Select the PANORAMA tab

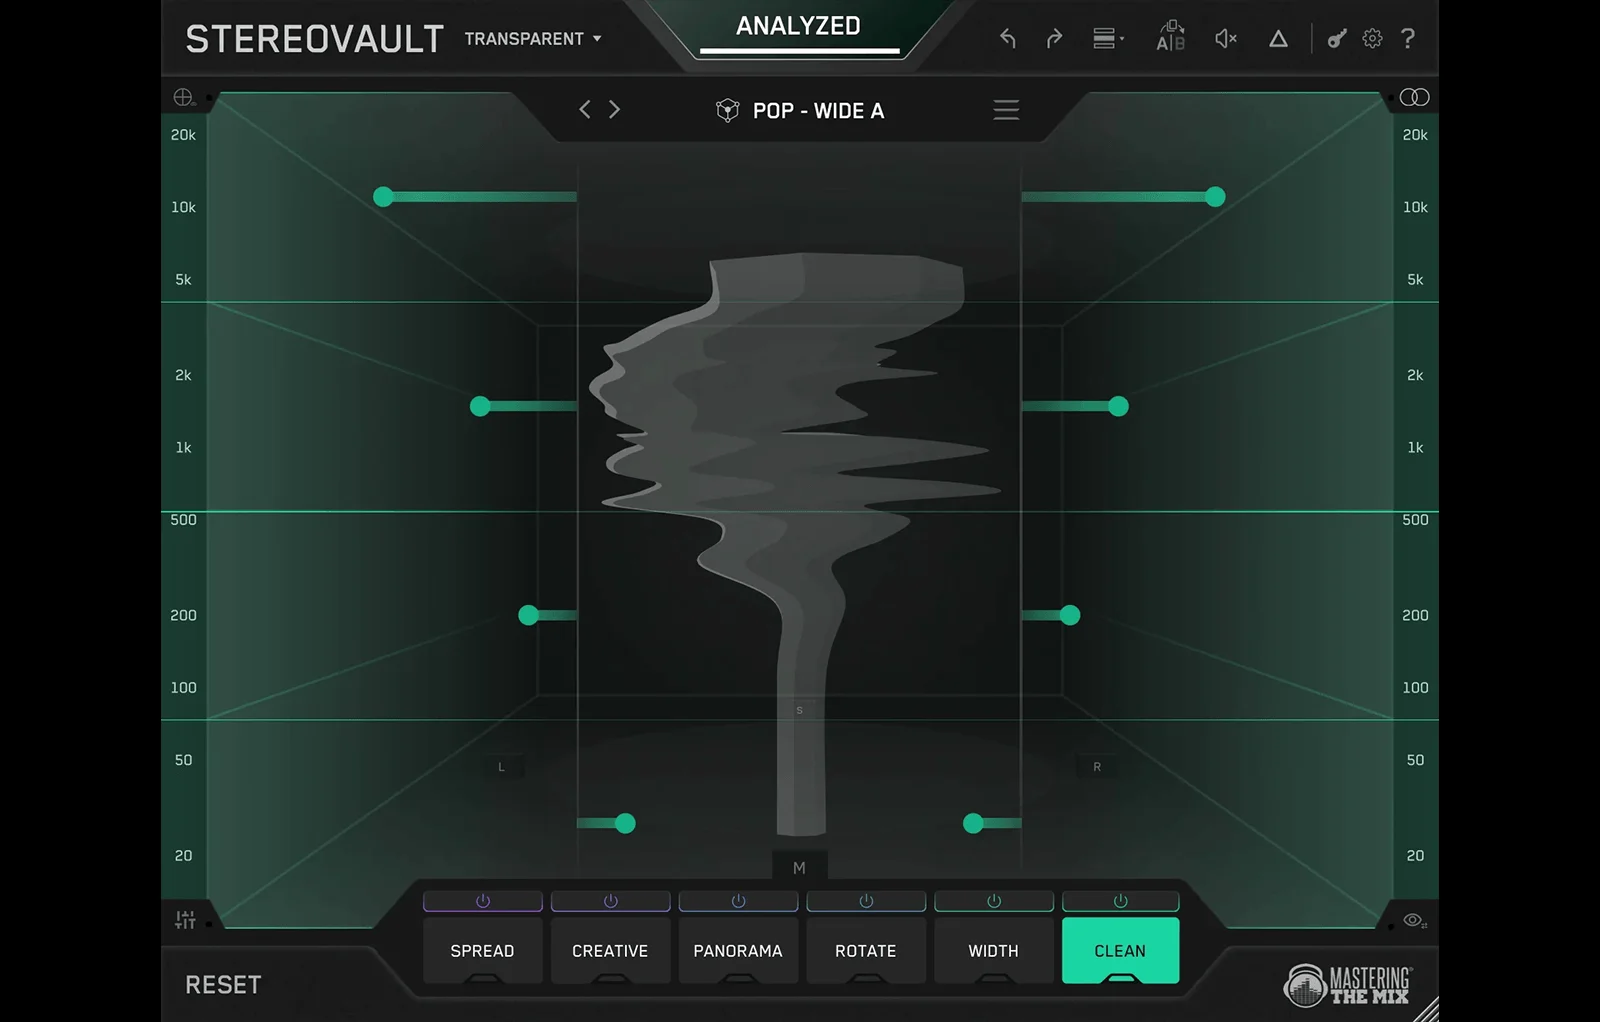pyautogui.click(x=739, y=950)
